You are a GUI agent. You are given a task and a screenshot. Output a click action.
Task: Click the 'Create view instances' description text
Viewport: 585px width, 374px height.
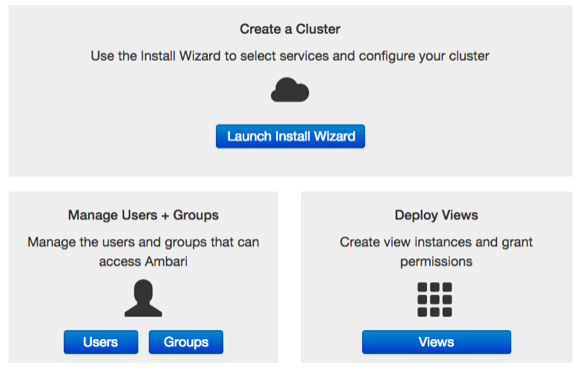pyautogui.click(x=436, y=252)
